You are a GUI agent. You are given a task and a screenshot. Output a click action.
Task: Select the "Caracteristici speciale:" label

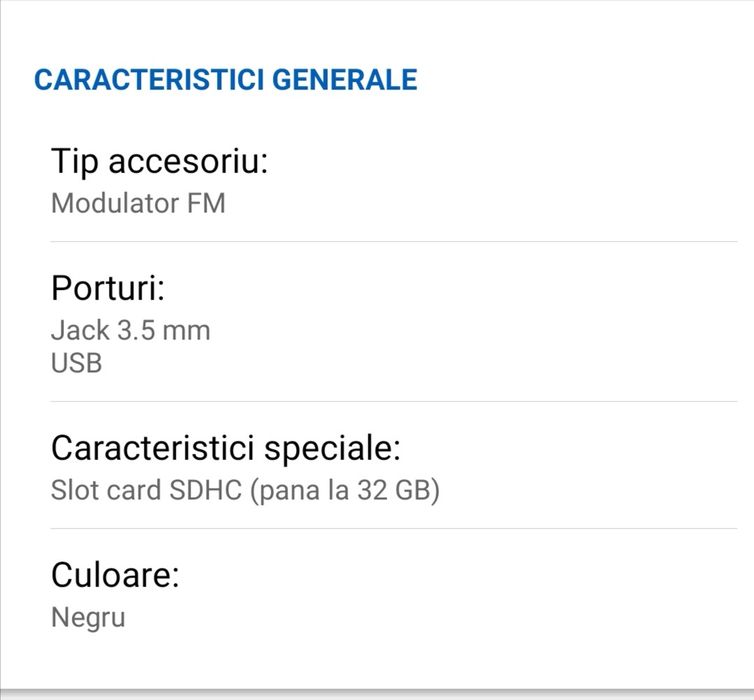[225, 447]
